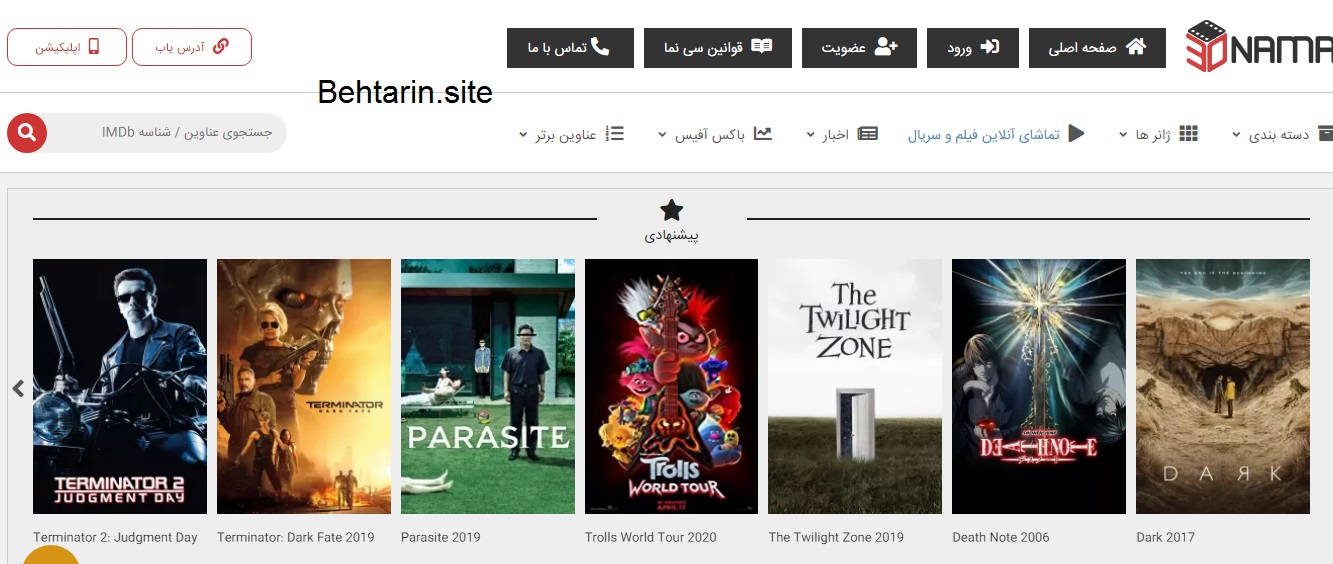1333x564 pixels.
Task: Click the archive box icon beside دسته بندی
Action: coord(1326,134)
